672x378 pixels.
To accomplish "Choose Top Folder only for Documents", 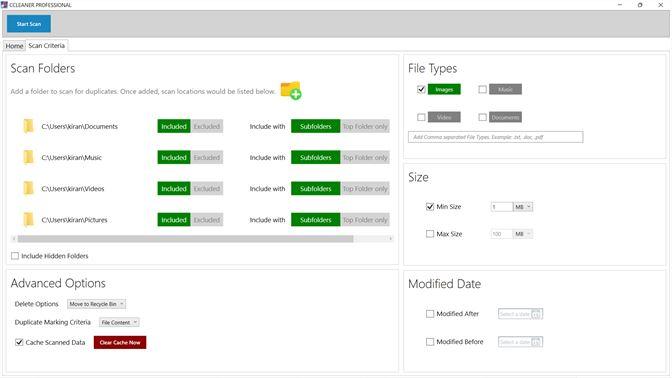I will click(365, 126).
